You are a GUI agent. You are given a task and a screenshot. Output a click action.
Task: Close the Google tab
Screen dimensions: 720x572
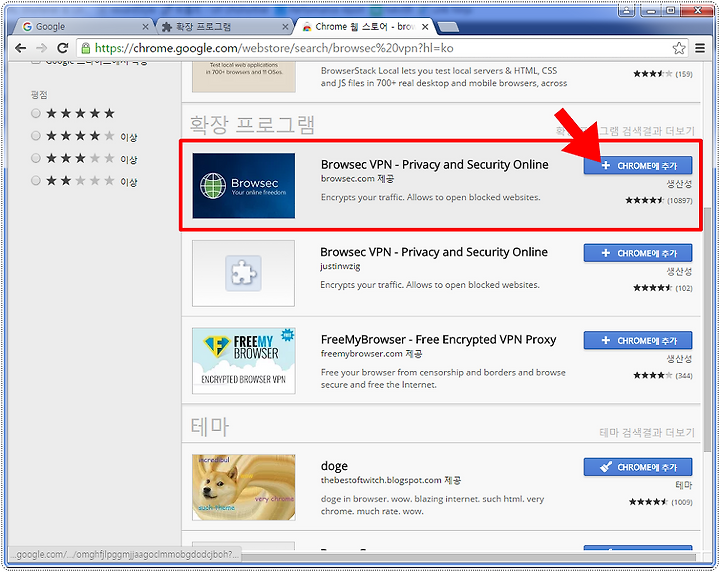pos(145,27)
